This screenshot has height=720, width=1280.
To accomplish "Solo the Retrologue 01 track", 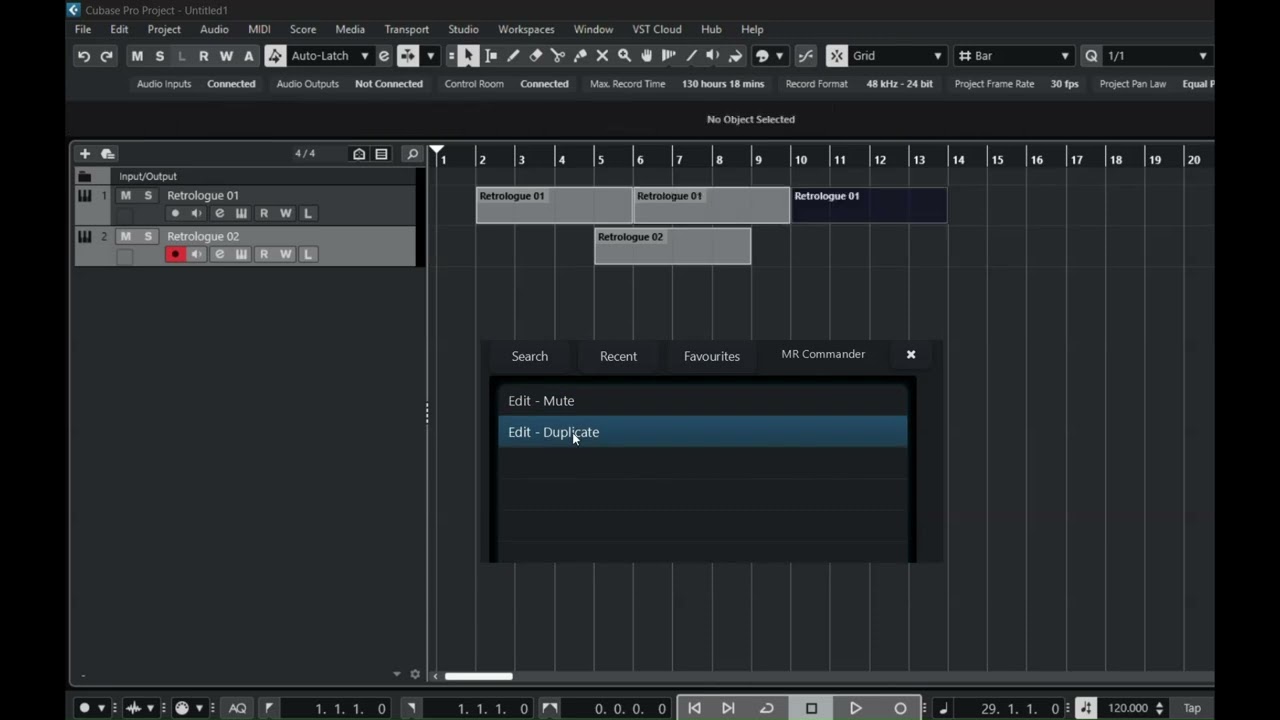I will coord(148,196).
